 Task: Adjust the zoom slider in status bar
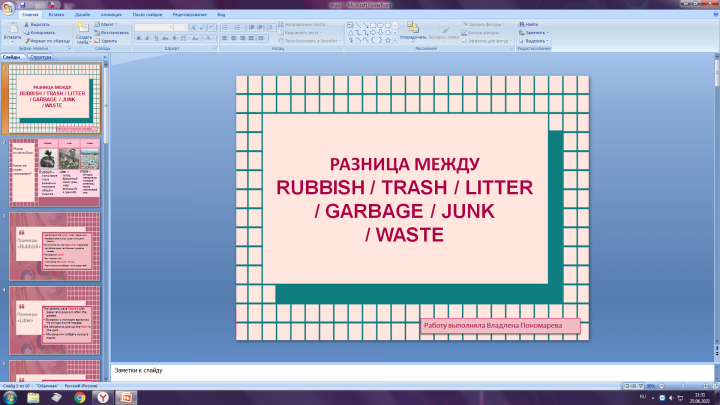coord(683,386)
